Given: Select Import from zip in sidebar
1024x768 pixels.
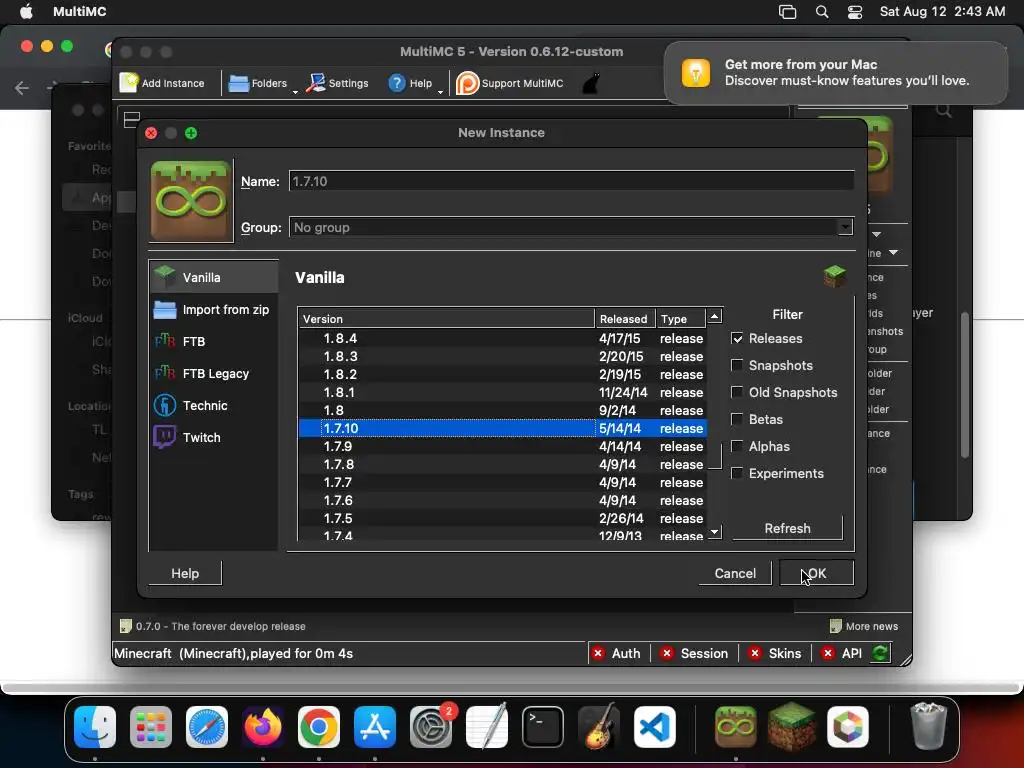Looking at the screenshot, I should pyautogui.click(x=214, y=310).
